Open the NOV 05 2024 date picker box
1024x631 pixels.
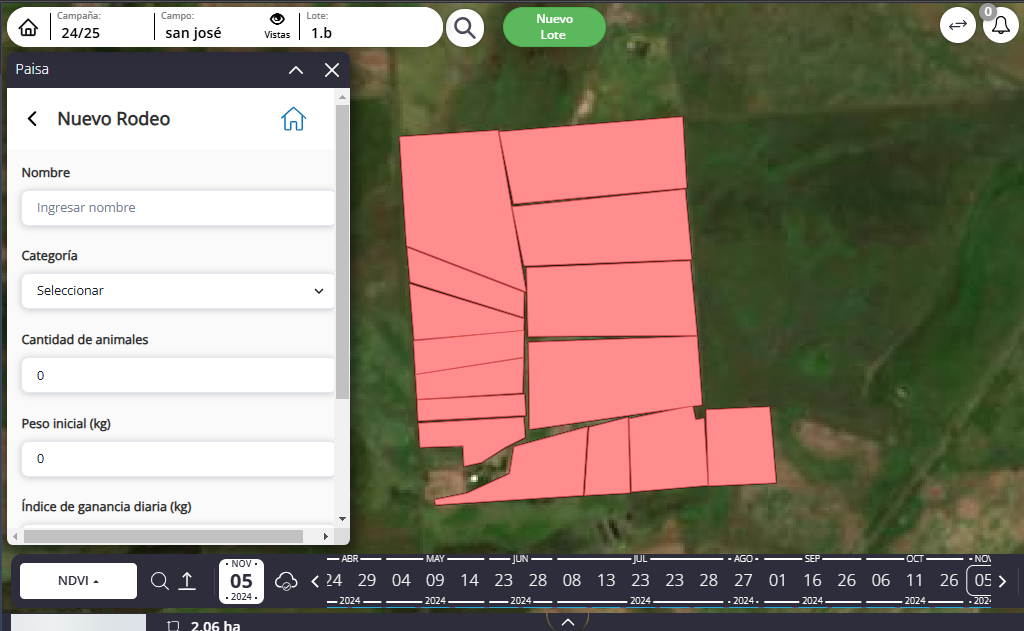(x=241, y=581)
